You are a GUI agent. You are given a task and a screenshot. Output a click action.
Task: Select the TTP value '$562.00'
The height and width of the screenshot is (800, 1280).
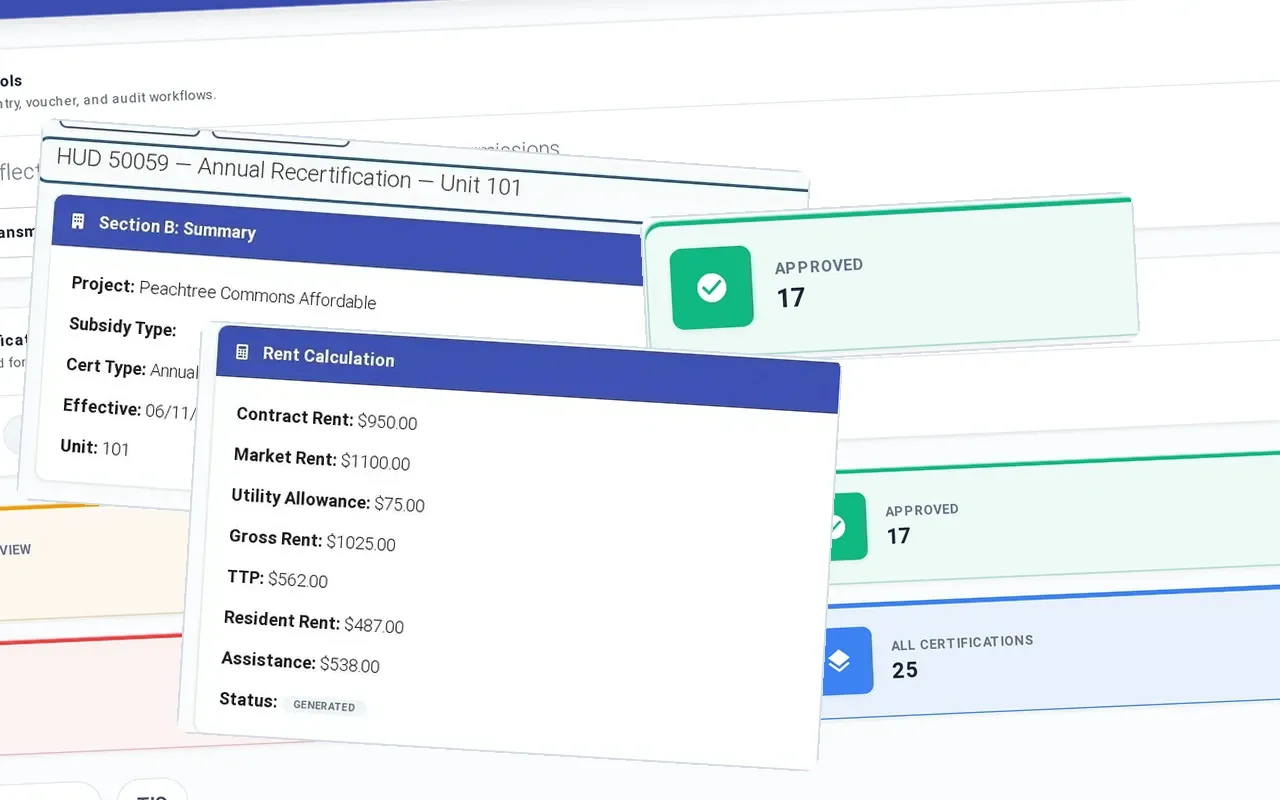298,580
